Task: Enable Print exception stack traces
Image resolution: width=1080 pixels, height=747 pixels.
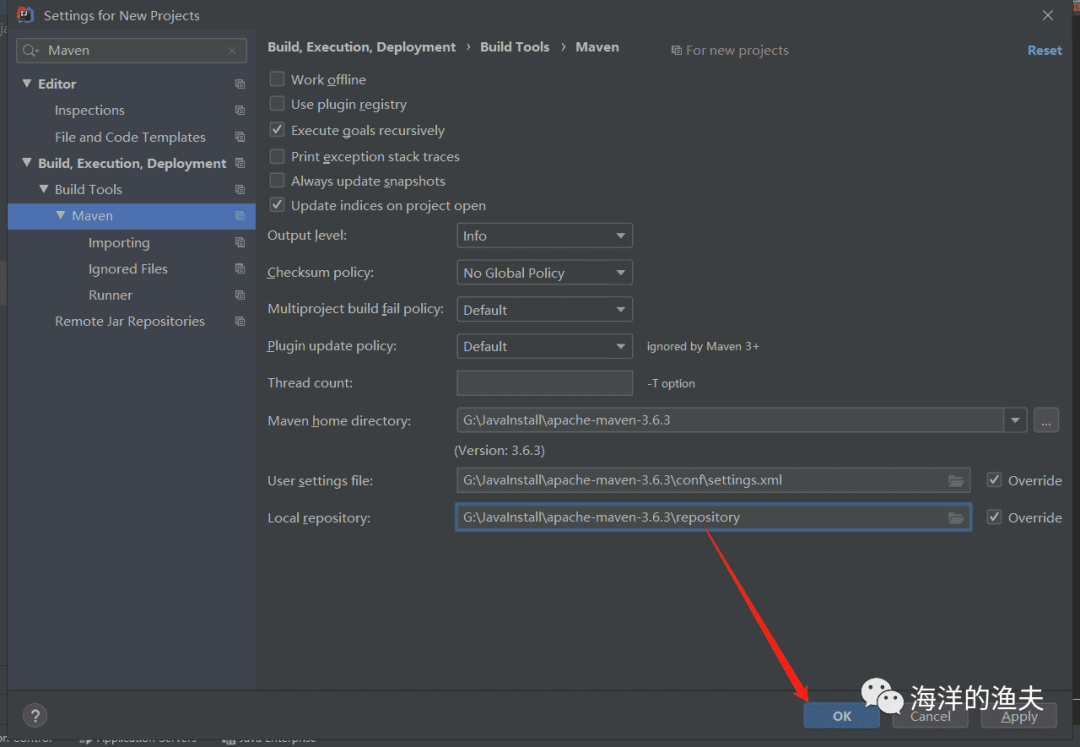Action: [277, 156]
